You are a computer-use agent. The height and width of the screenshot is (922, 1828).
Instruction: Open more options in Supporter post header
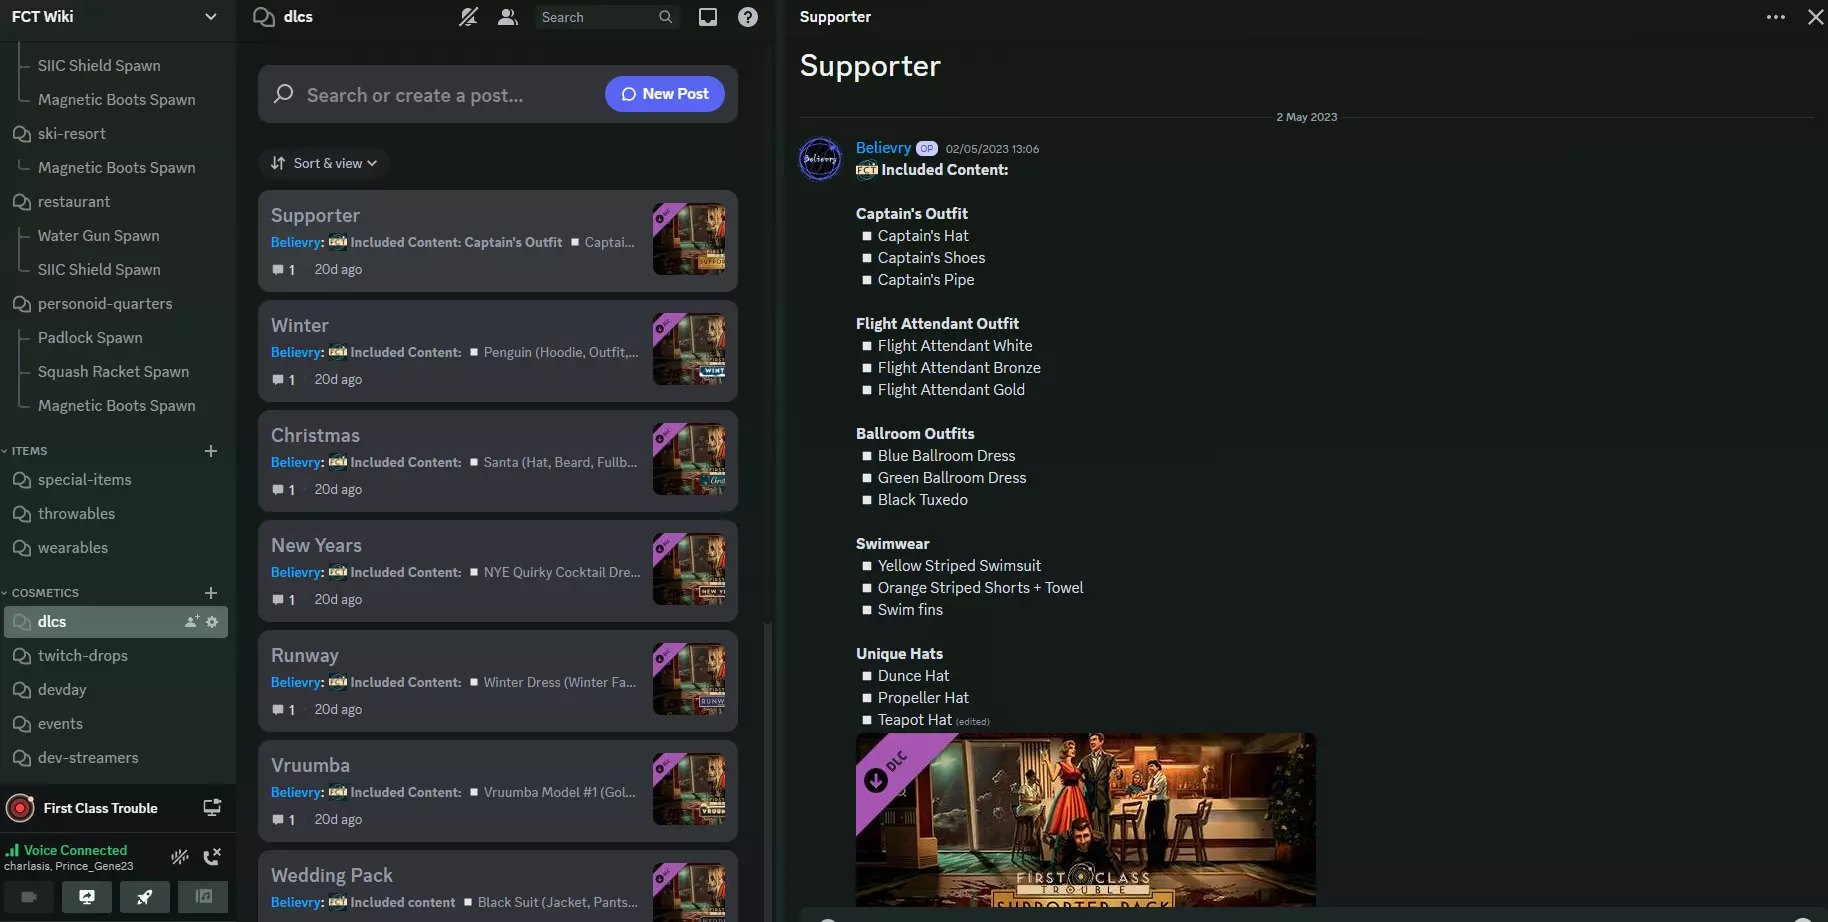point(1776,17)
